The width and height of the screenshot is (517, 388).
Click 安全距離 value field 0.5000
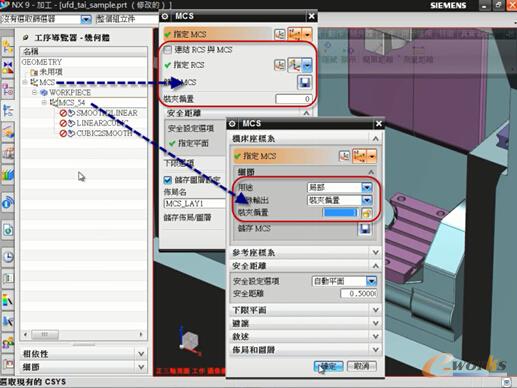point(359,294)
